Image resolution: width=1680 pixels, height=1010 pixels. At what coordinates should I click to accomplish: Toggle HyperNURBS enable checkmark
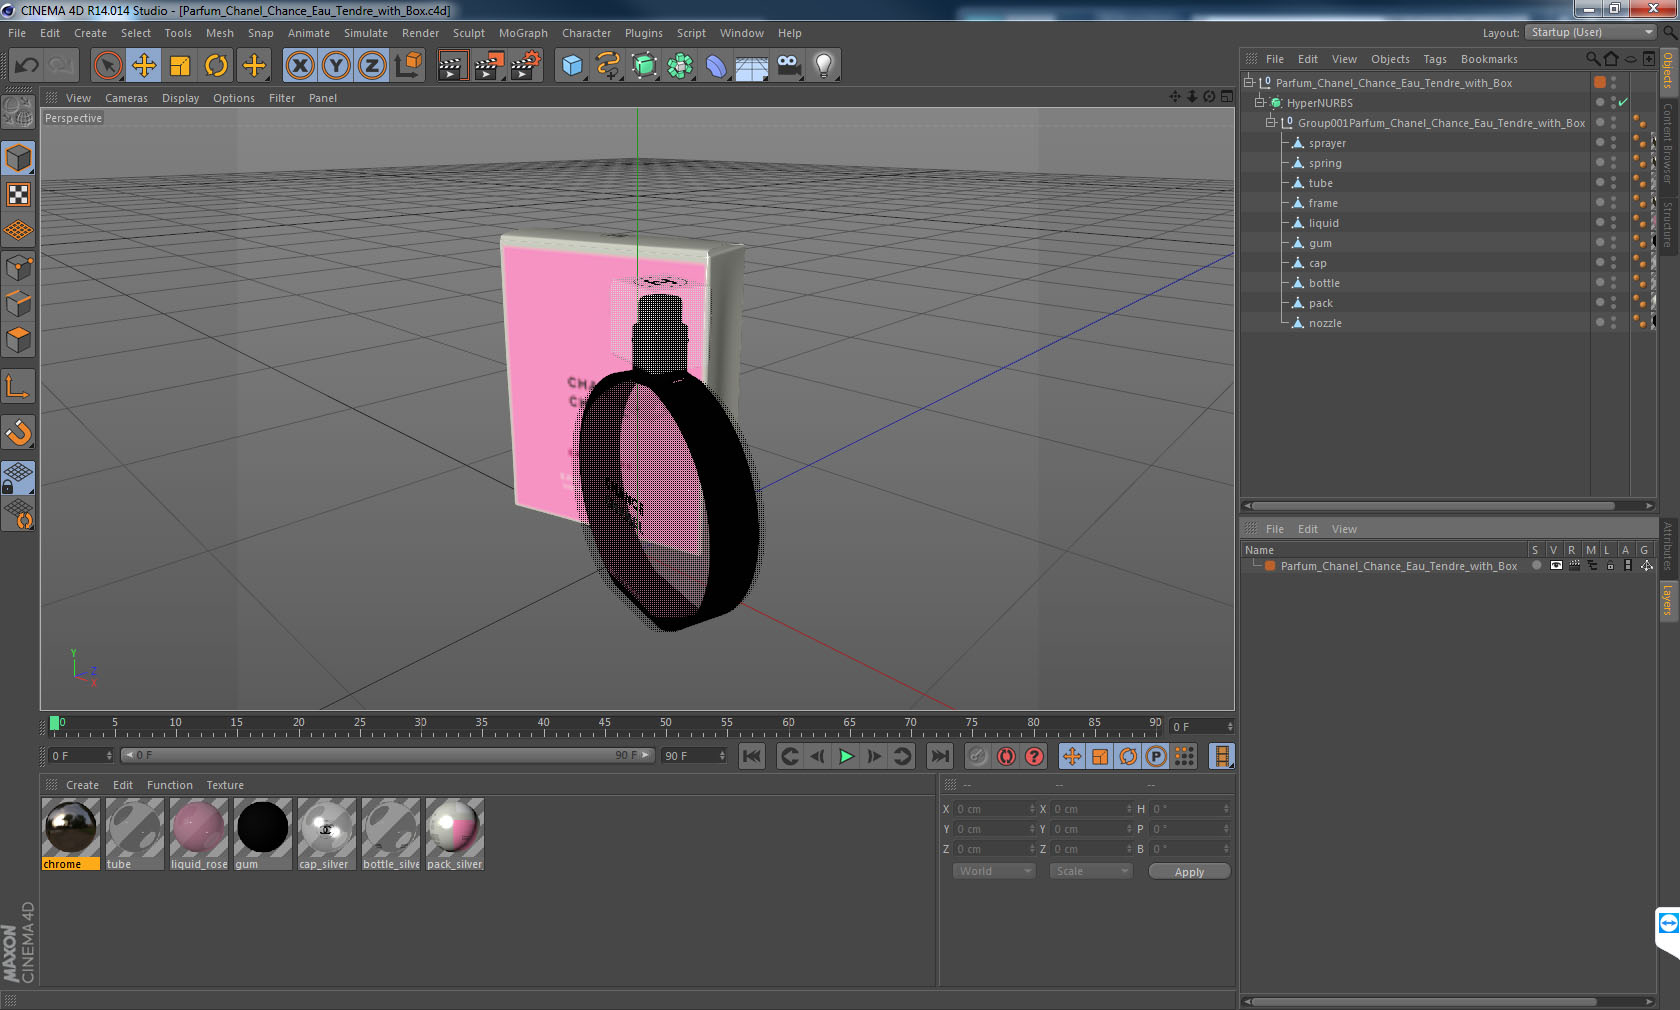tap(1623, 103)
